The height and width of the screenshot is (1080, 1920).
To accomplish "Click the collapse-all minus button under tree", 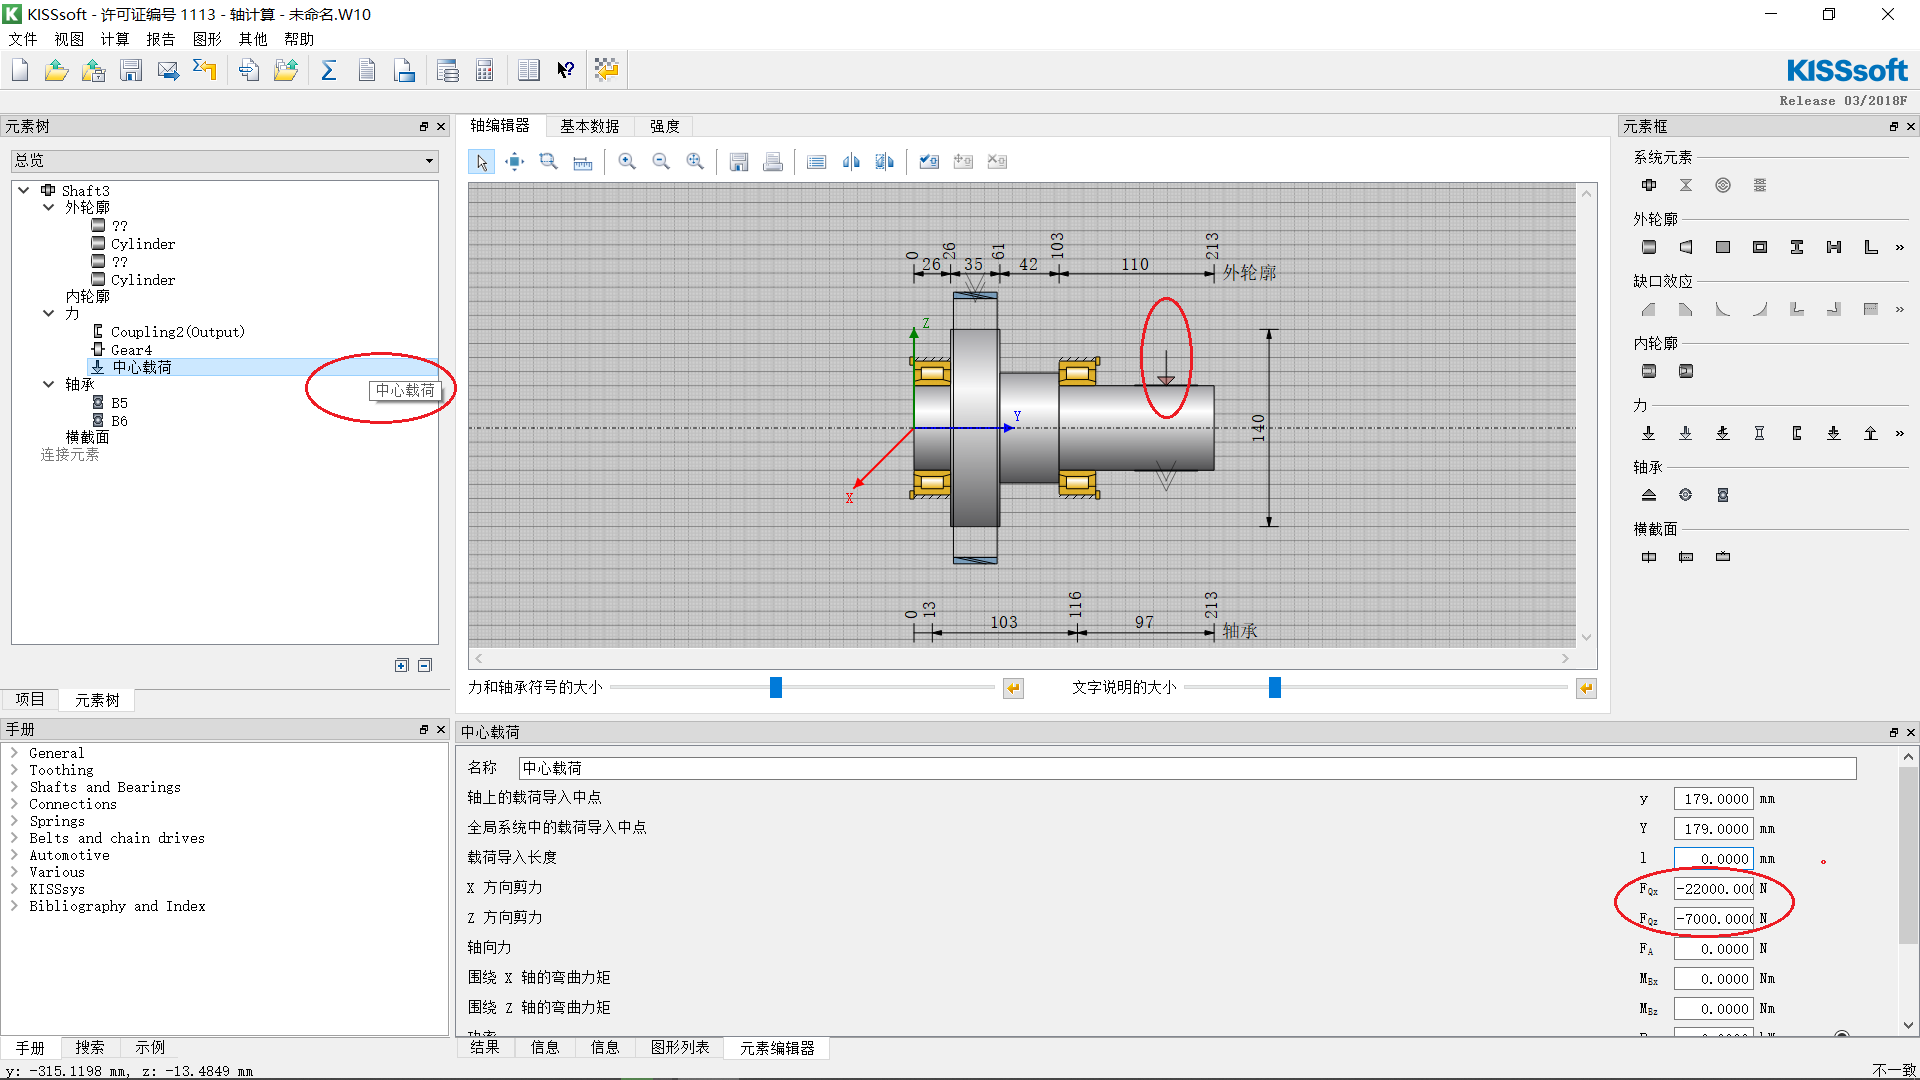I will click(425, 665).
